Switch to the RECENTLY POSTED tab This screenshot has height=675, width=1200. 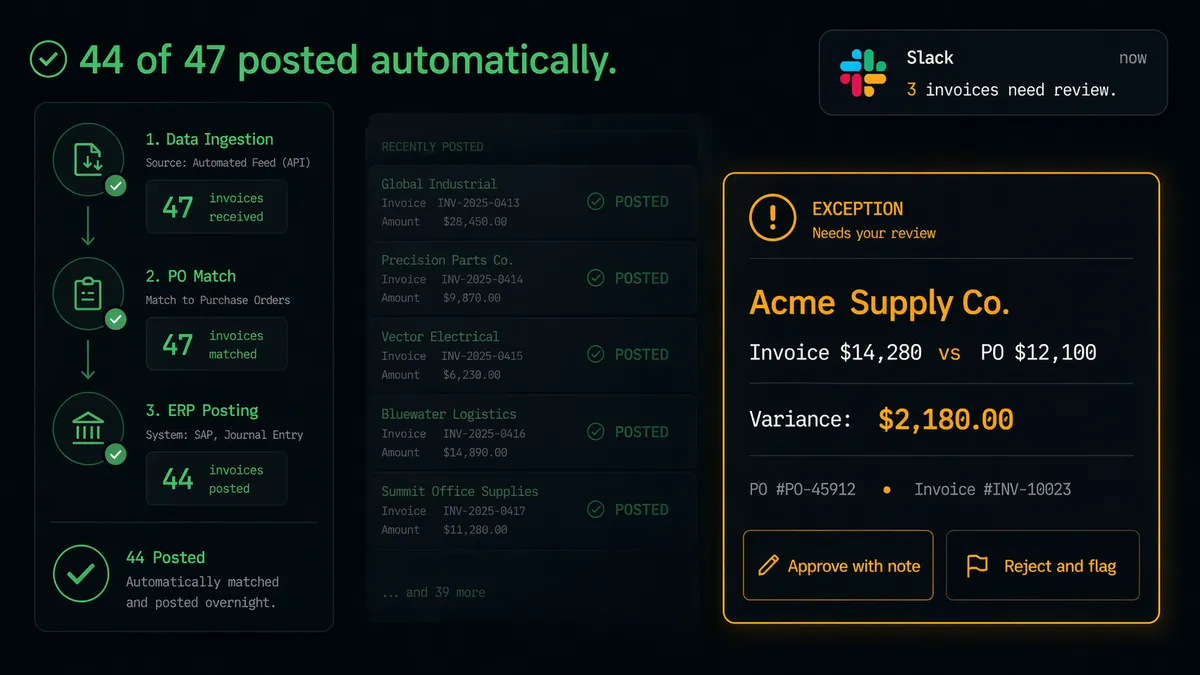click(x=432, y=146)
